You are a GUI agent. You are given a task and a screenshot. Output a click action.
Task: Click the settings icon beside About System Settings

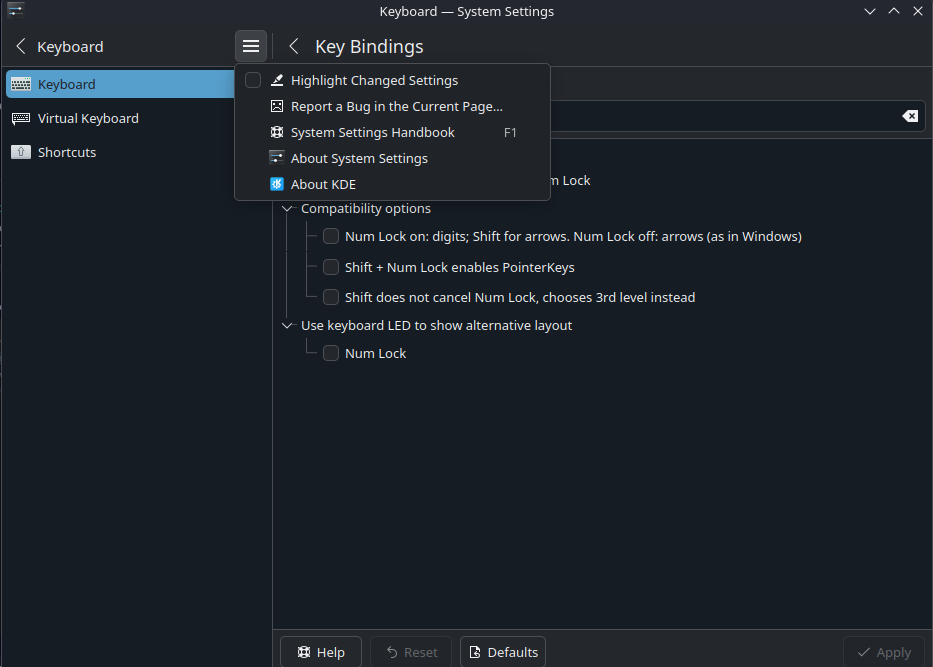277,158
